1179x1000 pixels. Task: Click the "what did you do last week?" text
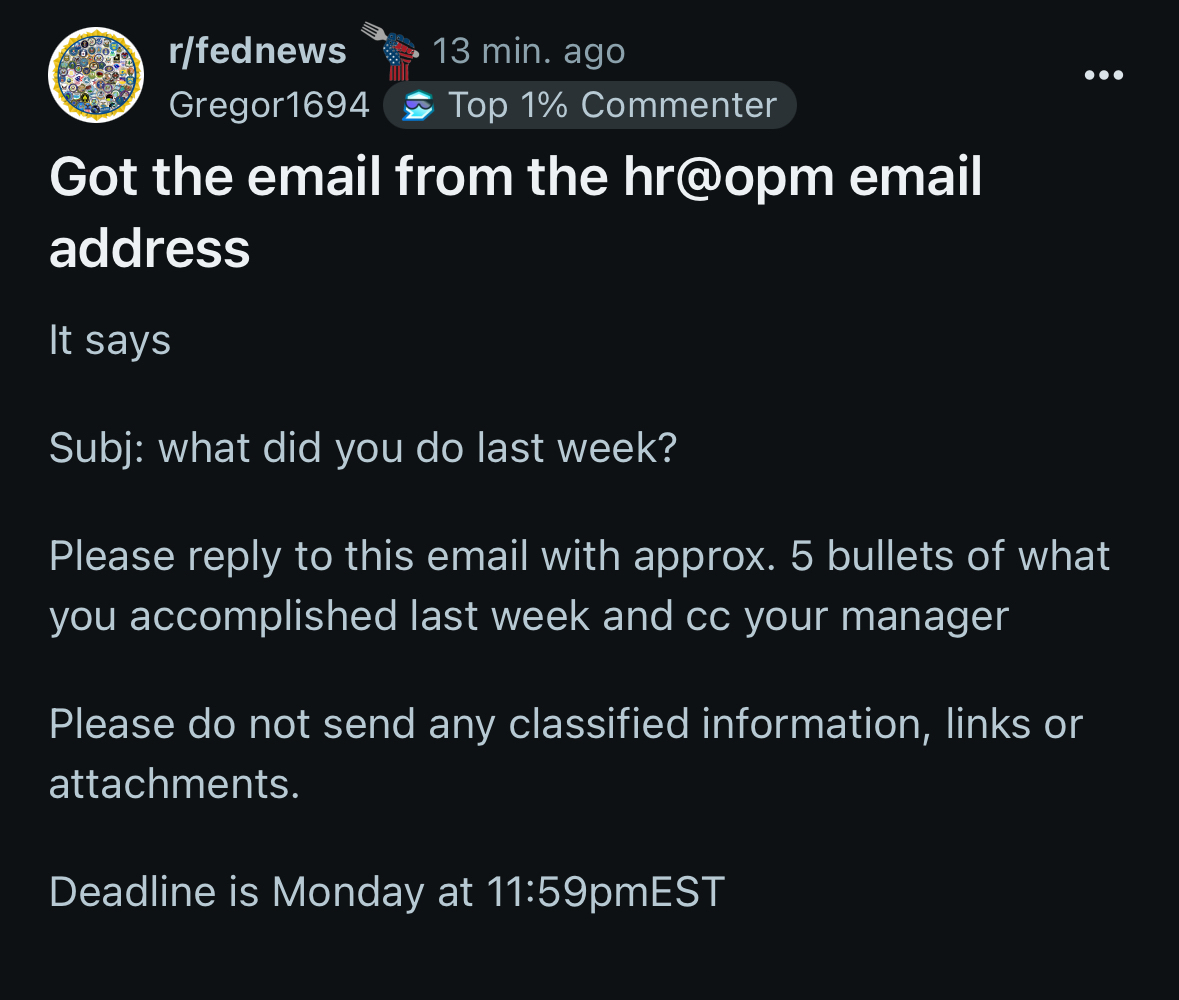click(418, 449)
